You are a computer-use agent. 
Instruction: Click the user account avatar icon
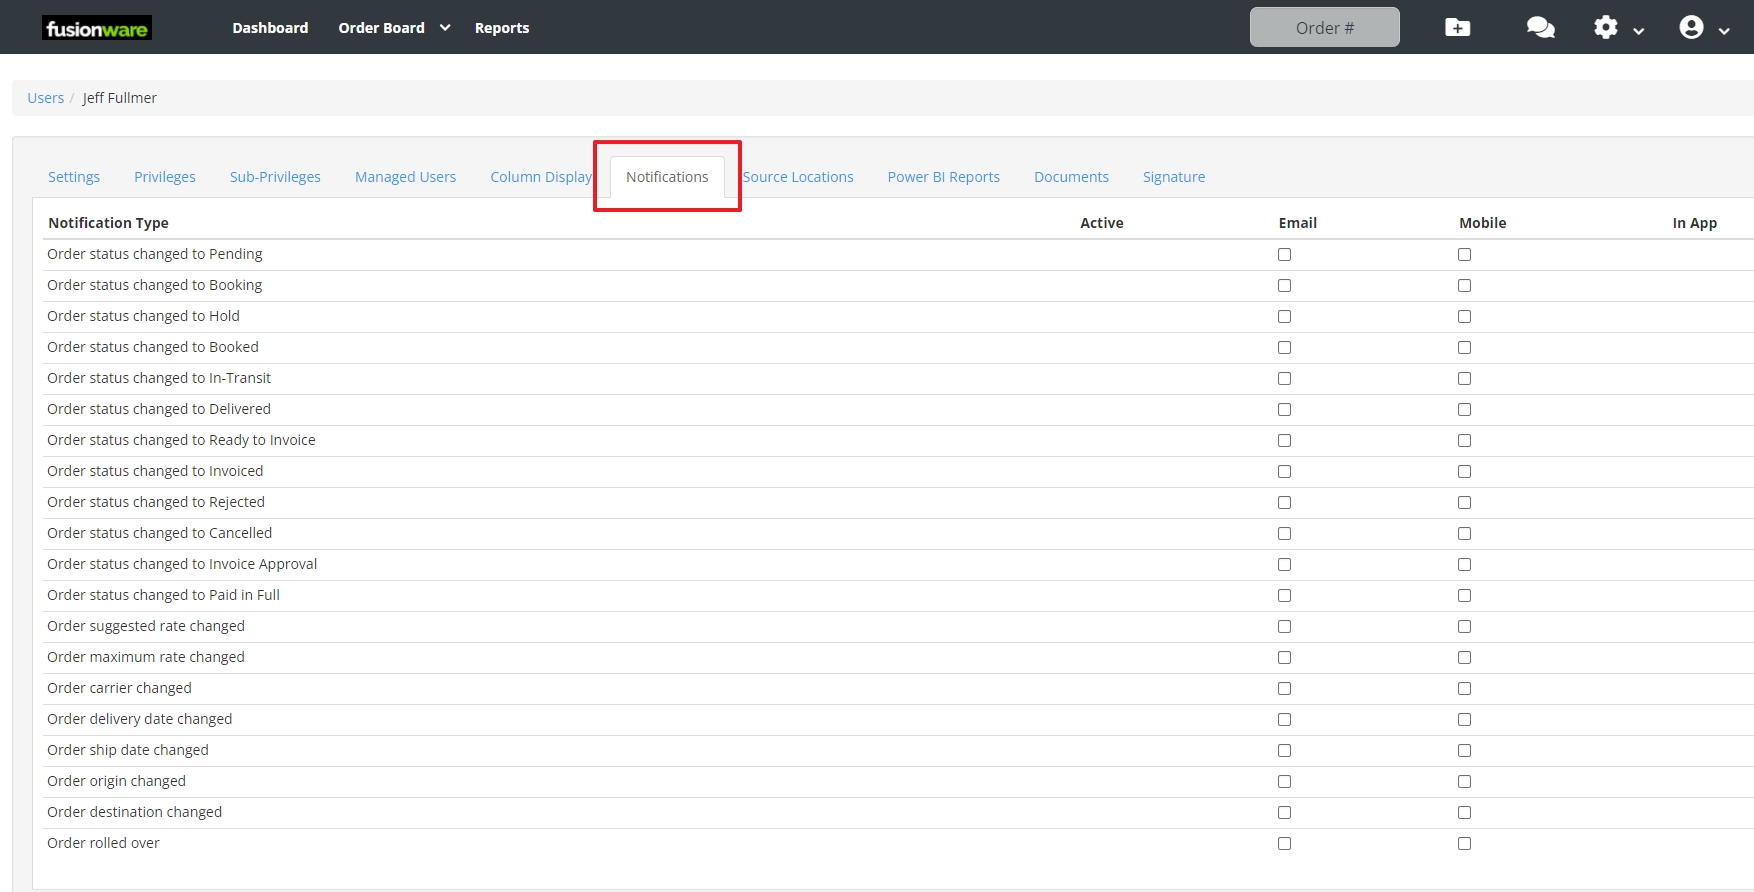[x=1691, y=28]
